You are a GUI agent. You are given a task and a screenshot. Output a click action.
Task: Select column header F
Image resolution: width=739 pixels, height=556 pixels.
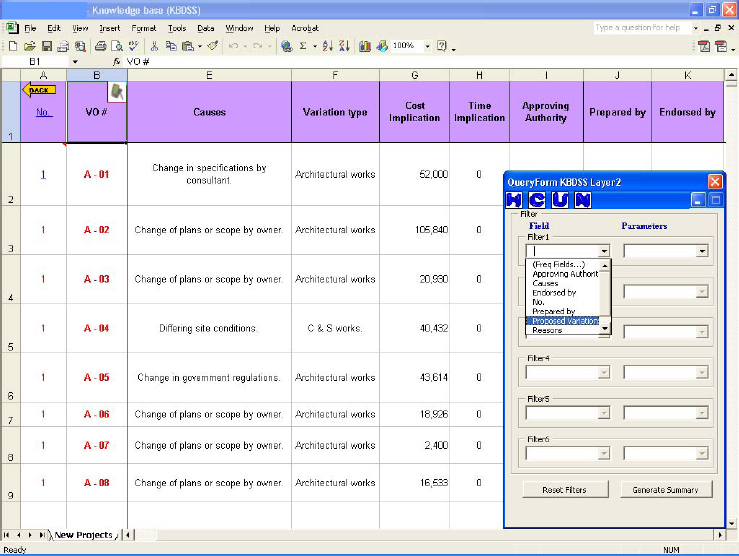[335, 75]
